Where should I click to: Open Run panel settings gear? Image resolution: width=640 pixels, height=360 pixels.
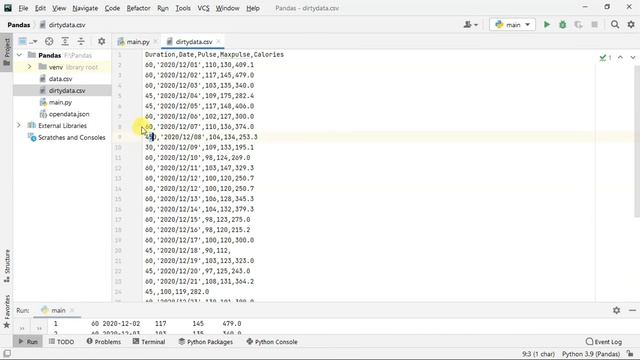click(x=616, y=311)
